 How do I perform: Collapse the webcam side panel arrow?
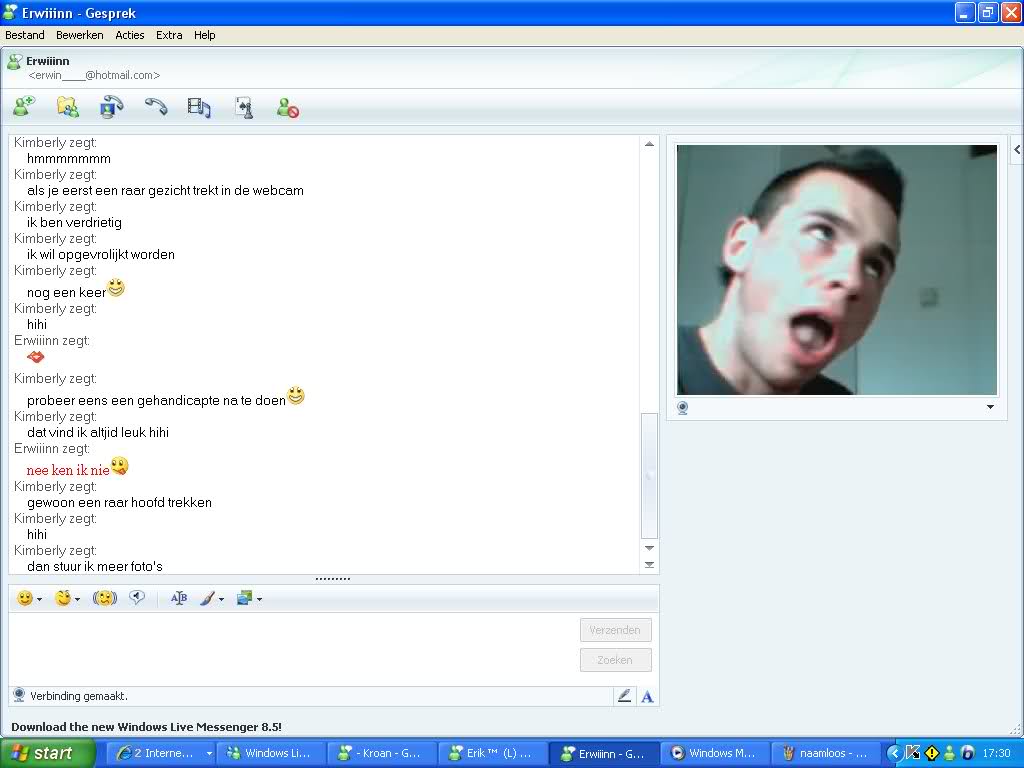click(1017, 149)
